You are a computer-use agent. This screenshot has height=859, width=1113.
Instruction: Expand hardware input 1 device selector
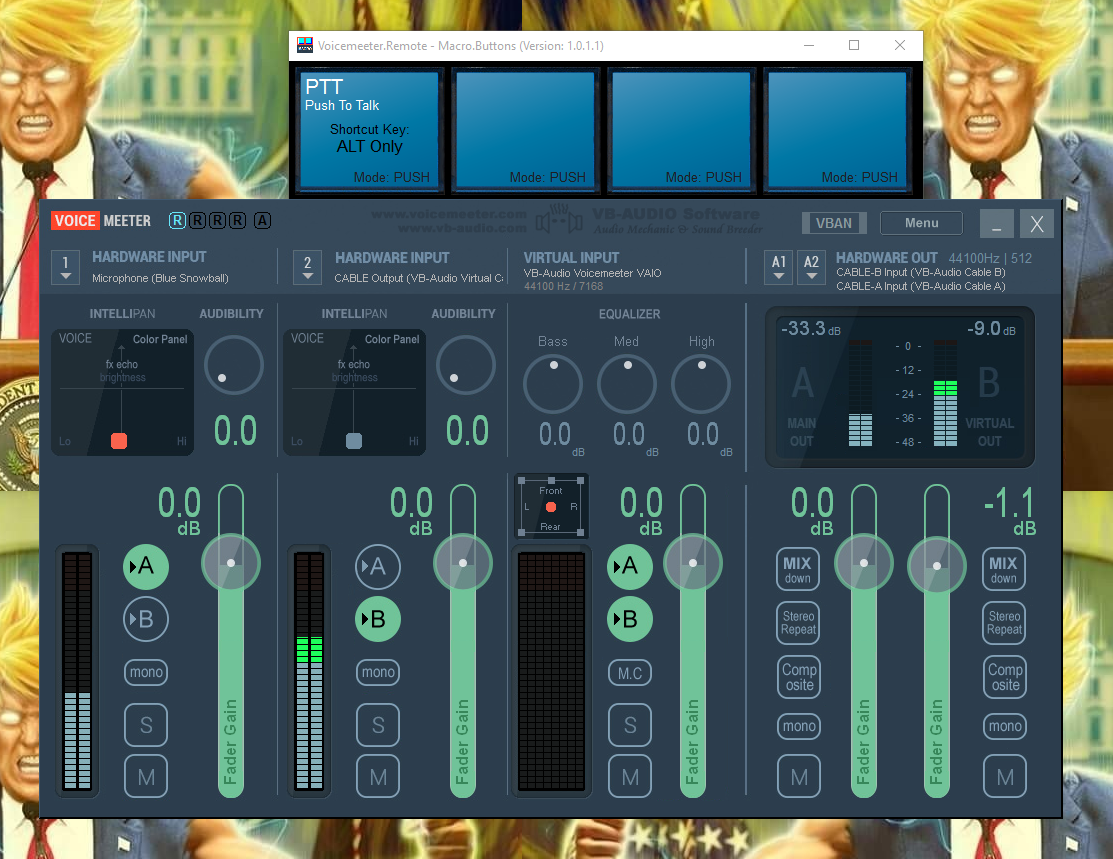(65, 268)
